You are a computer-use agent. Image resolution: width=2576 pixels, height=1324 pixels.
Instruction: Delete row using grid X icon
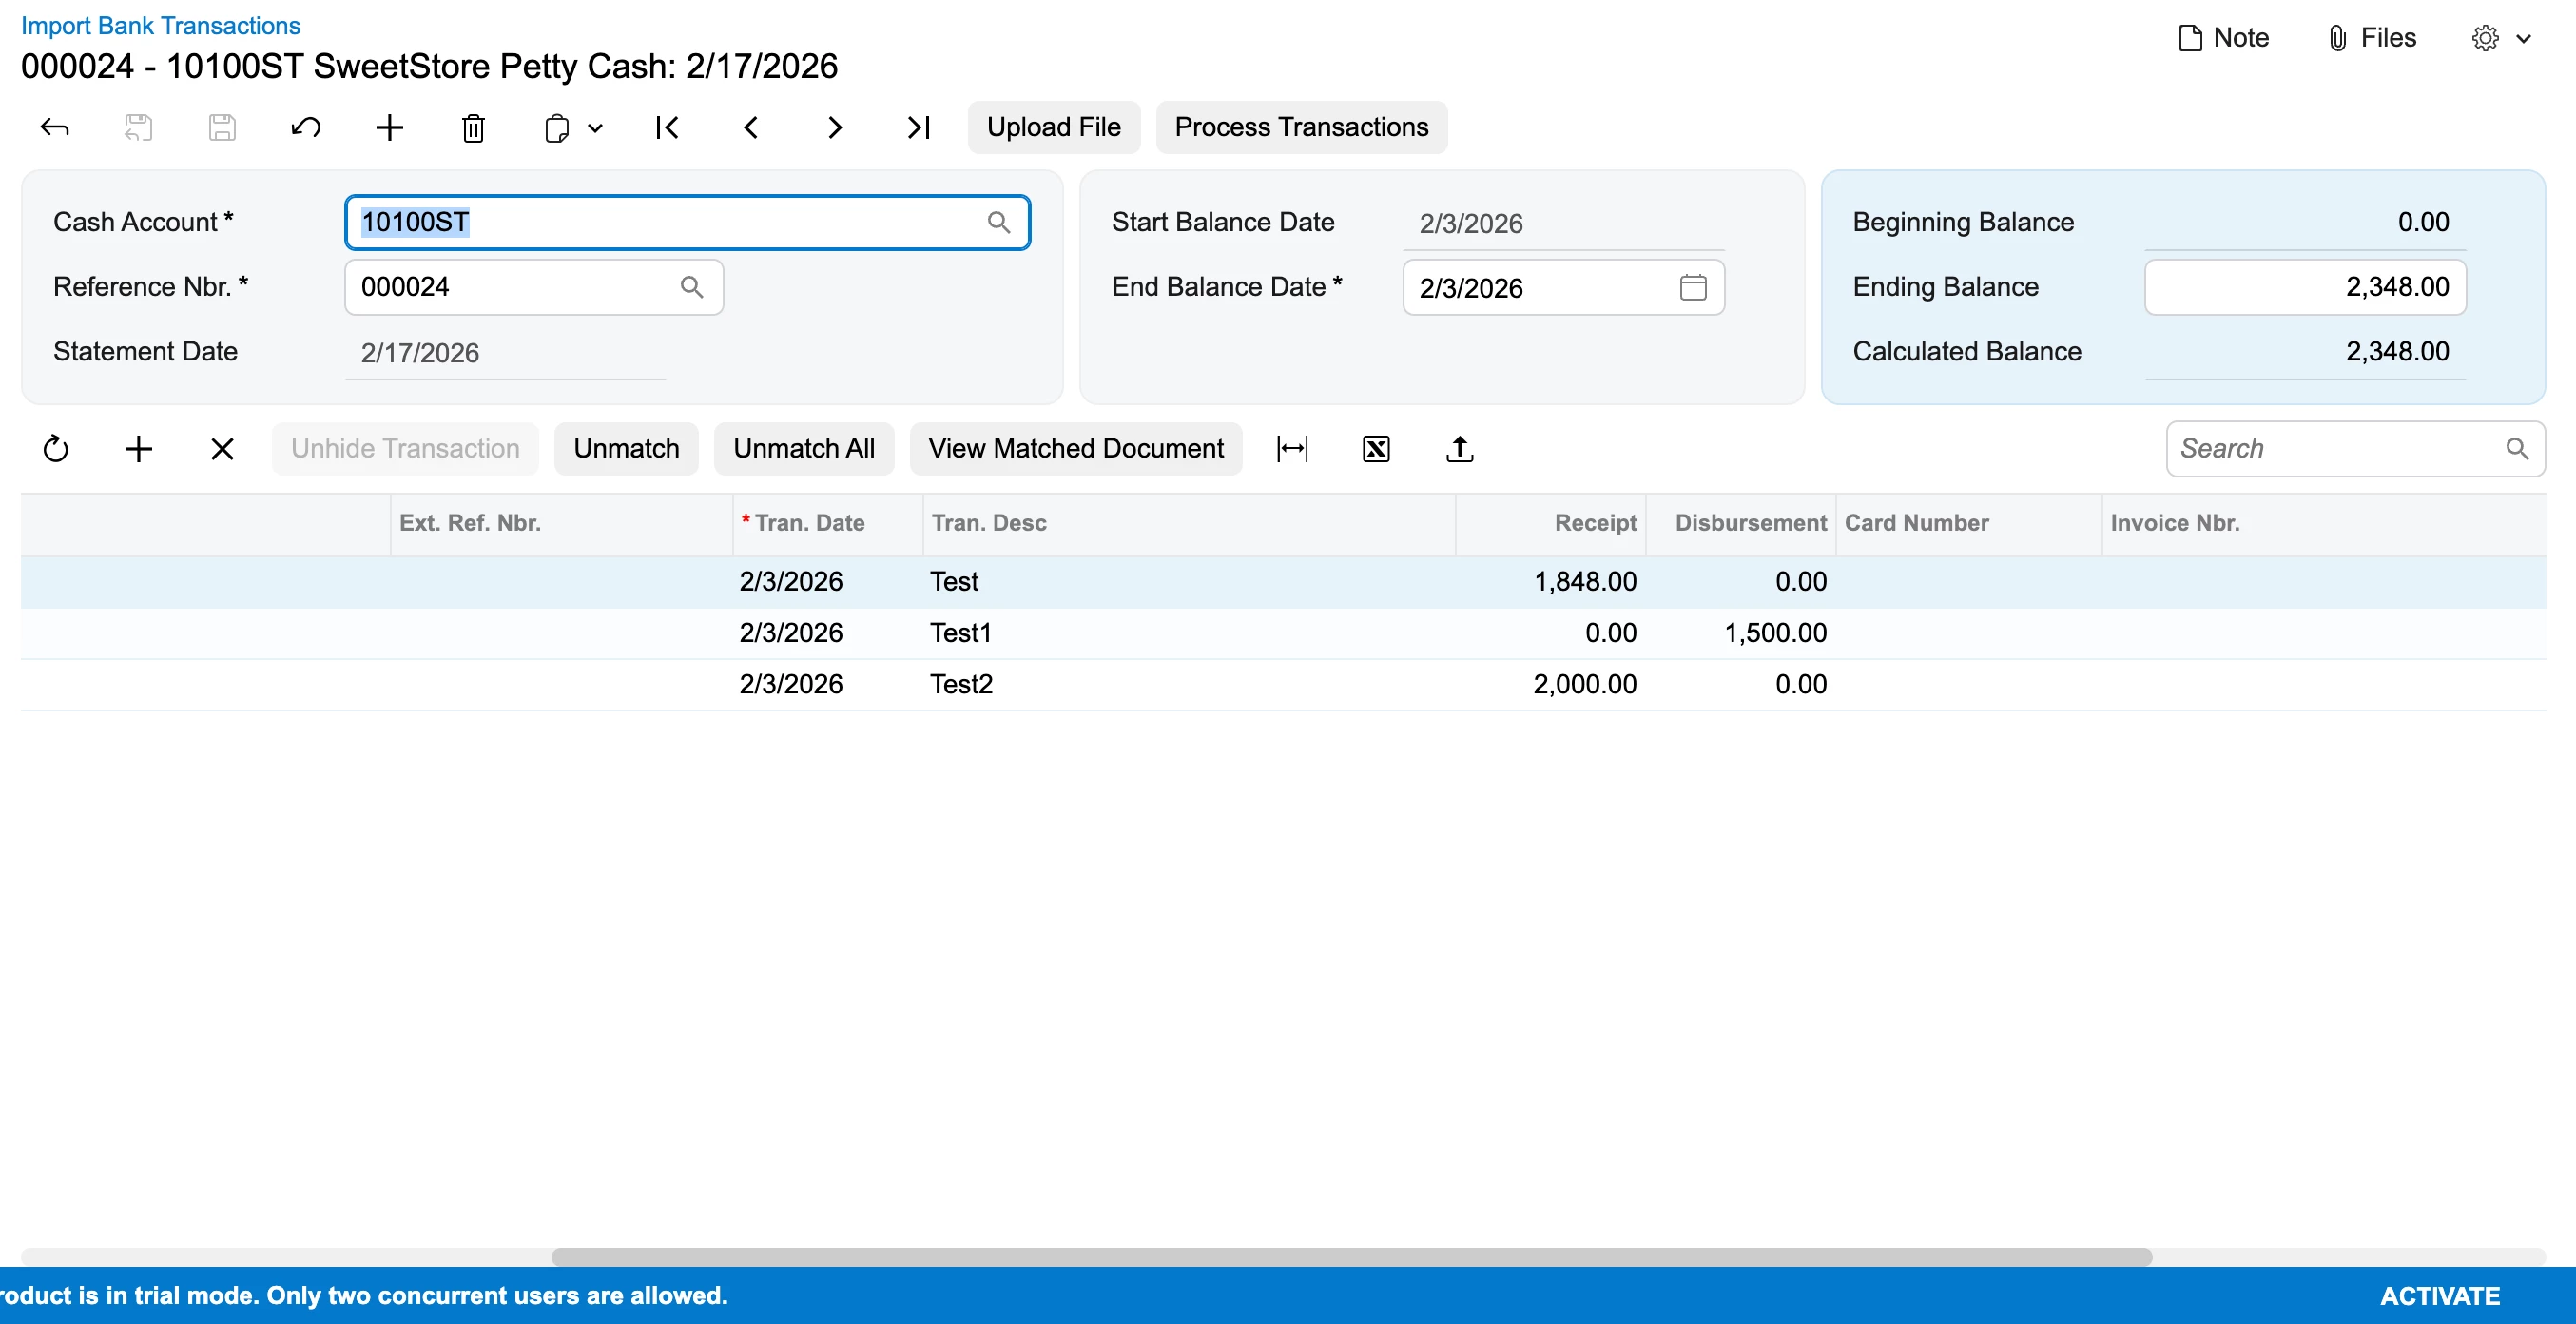(222, 449)
